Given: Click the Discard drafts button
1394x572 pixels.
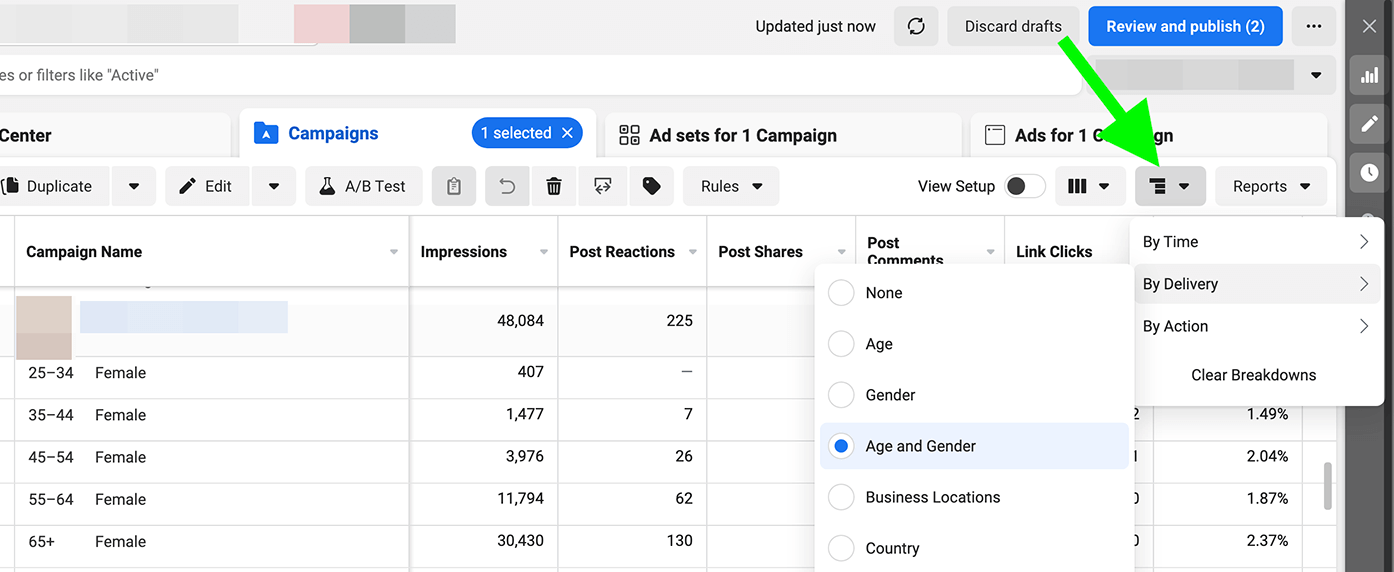Looking at the screenshot, I should (x=1013, y=27).
